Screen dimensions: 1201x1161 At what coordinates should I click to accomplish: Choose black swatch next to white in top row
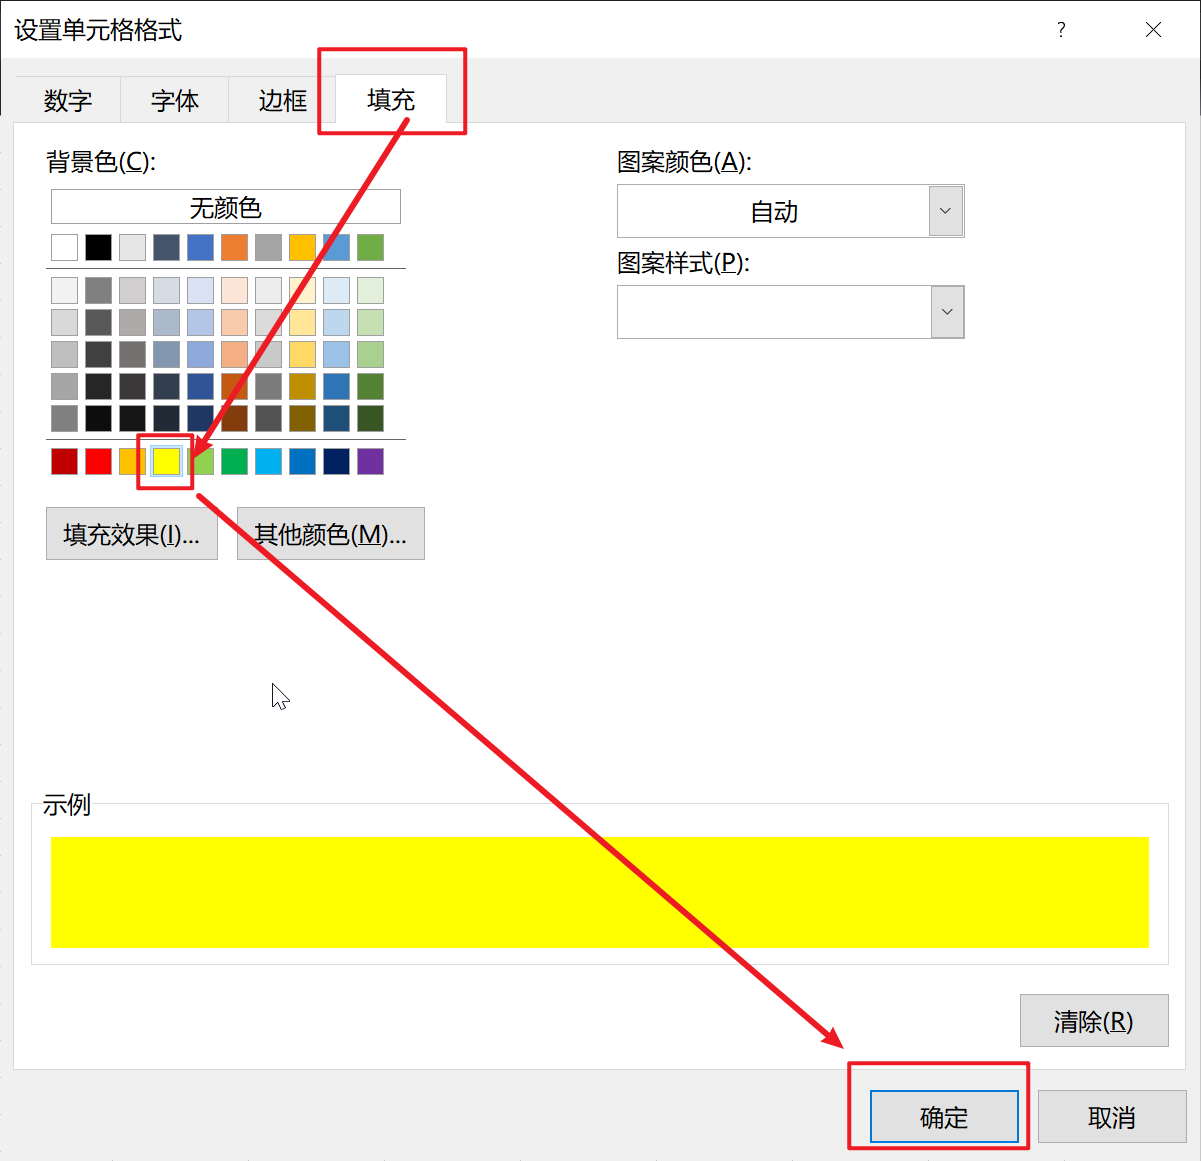(x=99, y=247)
